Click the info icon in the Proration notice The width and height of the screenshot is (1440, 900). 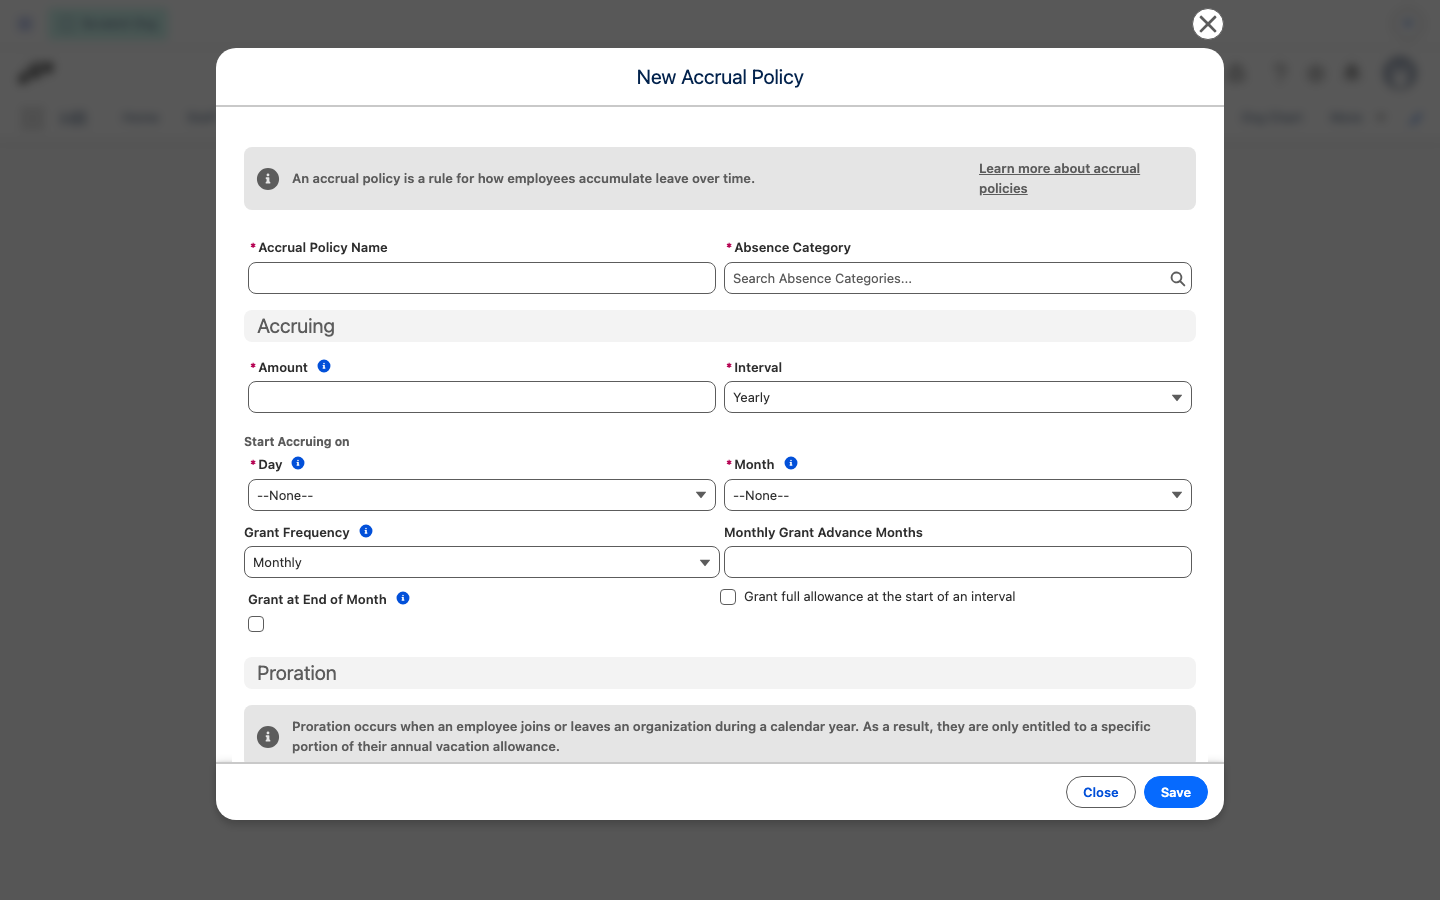coord(268,737)
